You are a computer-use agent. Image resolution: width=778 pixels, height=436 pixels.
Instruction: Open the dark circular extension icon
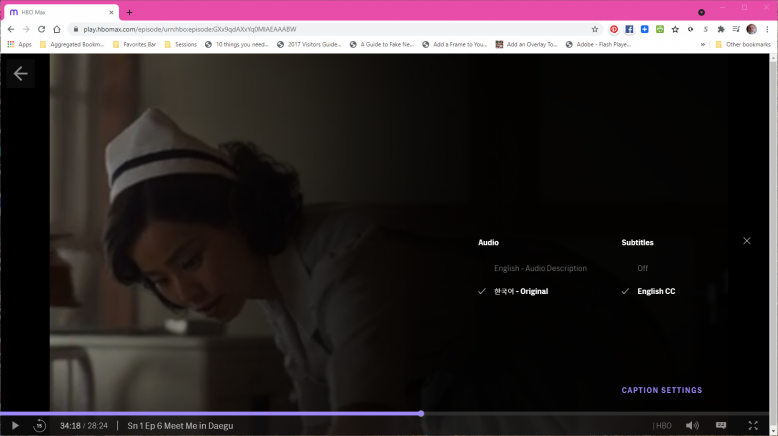[690, 29]
